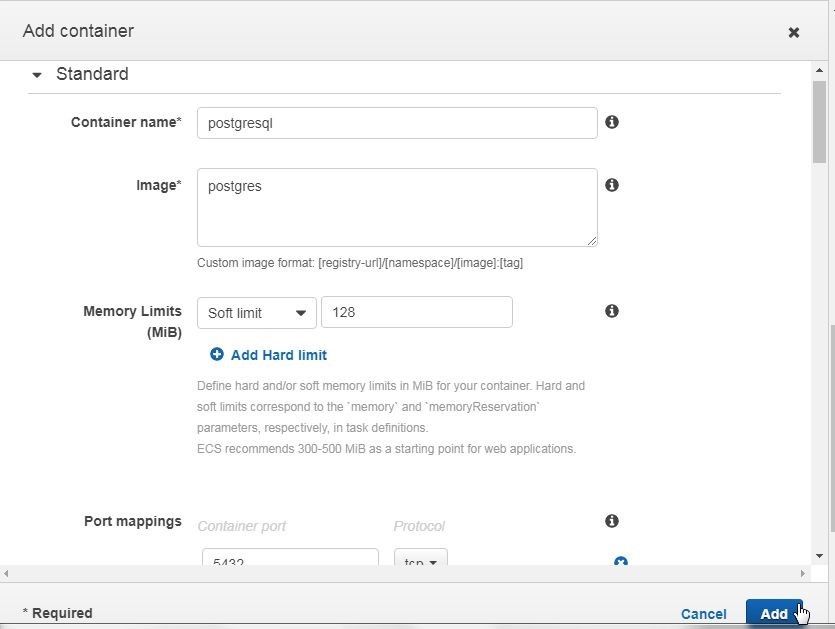Screen dimensions: 835x629
Task: Close the Add container dialog
Action: coord(793,32)
